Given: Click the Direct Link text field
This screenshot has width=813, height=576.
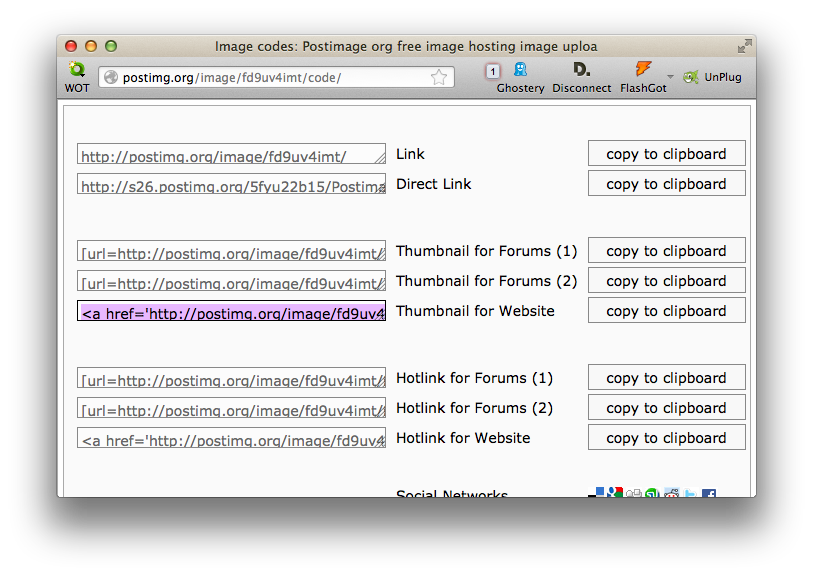Looking at the screenshot, I should (231, 184).
